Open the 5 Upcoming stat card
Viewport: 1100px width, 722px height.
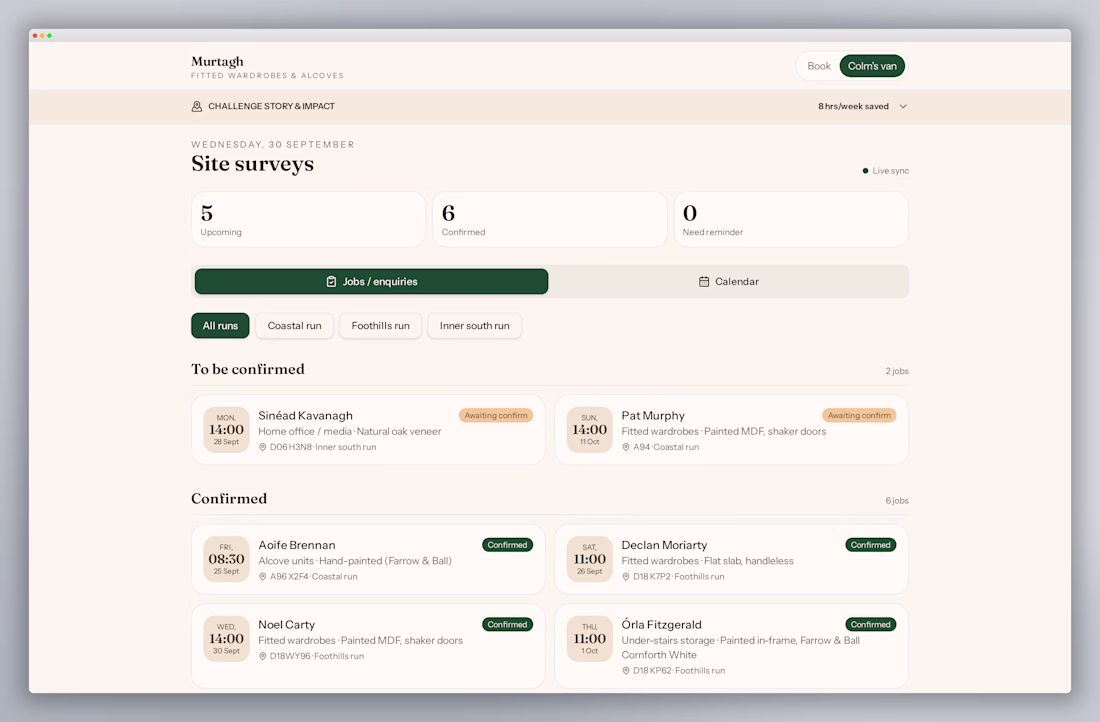point(309,220)
